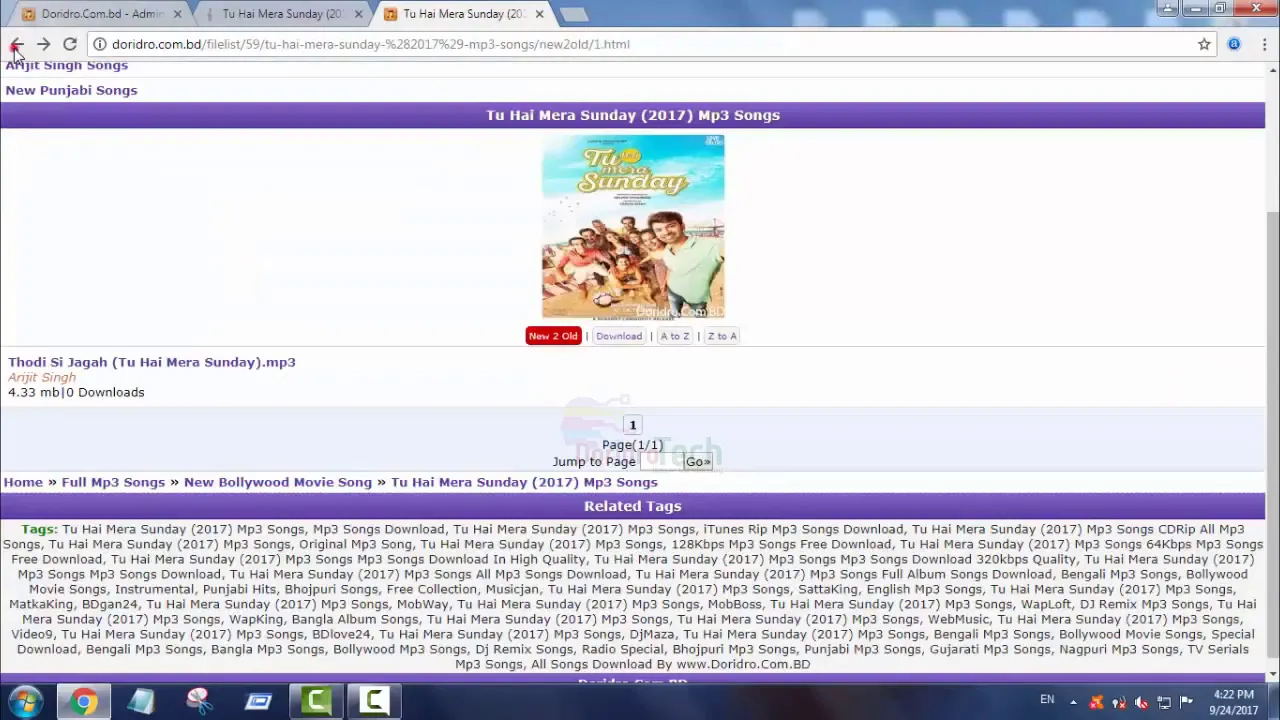This screenshot has width=1280, height=720.
Task: Open a new browser tab
Action: pyautogui.click(x=574, y=14)
